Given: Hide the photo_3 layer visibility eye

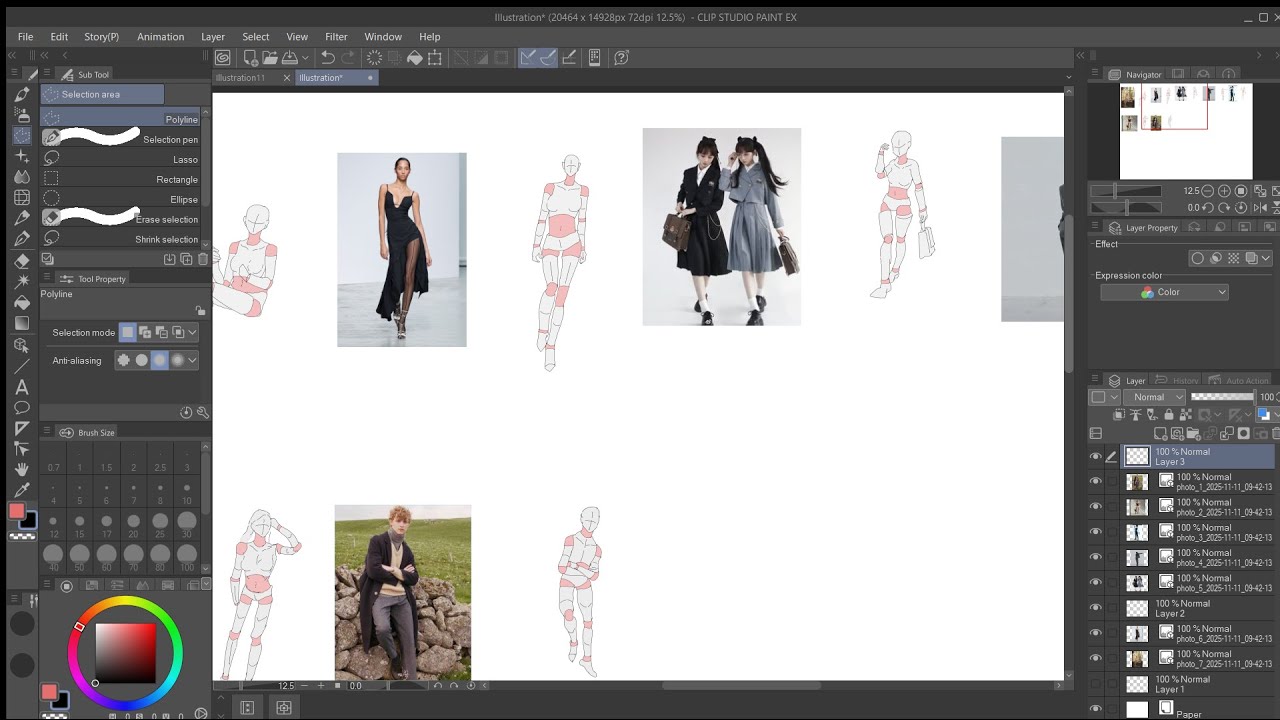Looking at the screenshot, I should [1096, 533].
